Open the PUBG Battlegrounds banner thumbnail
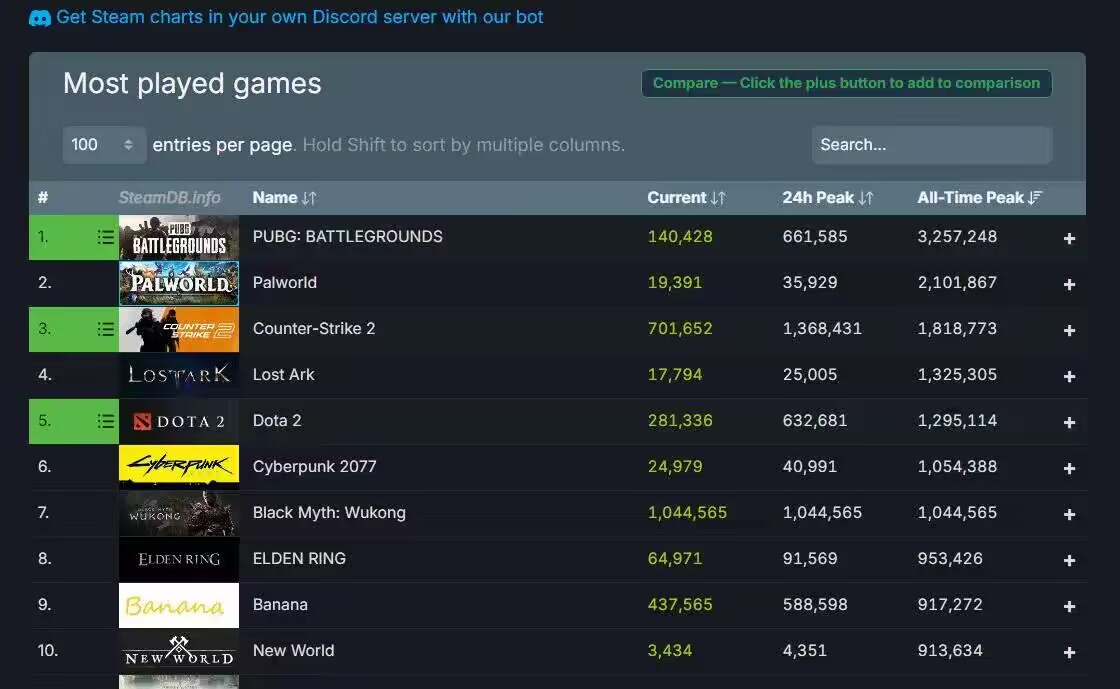The width and height of the screenshot is (1120, 689). coord(179,237)
